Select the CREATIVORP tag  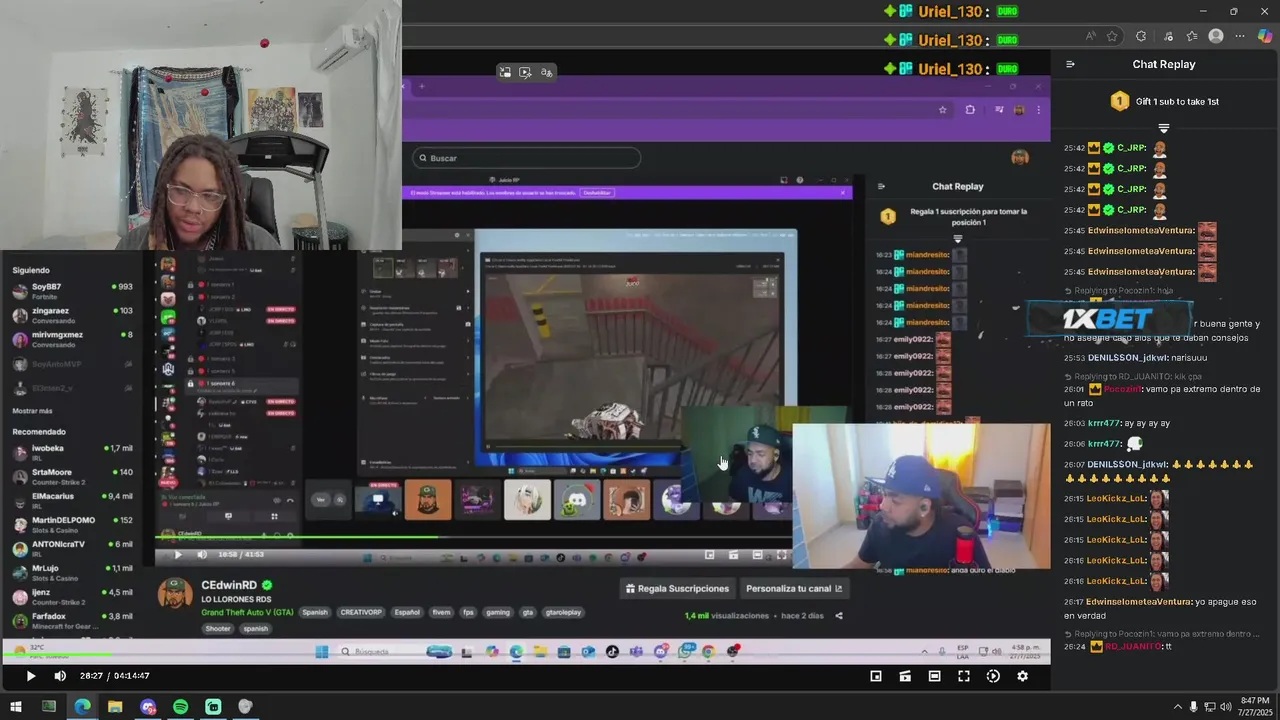point(361,612)
